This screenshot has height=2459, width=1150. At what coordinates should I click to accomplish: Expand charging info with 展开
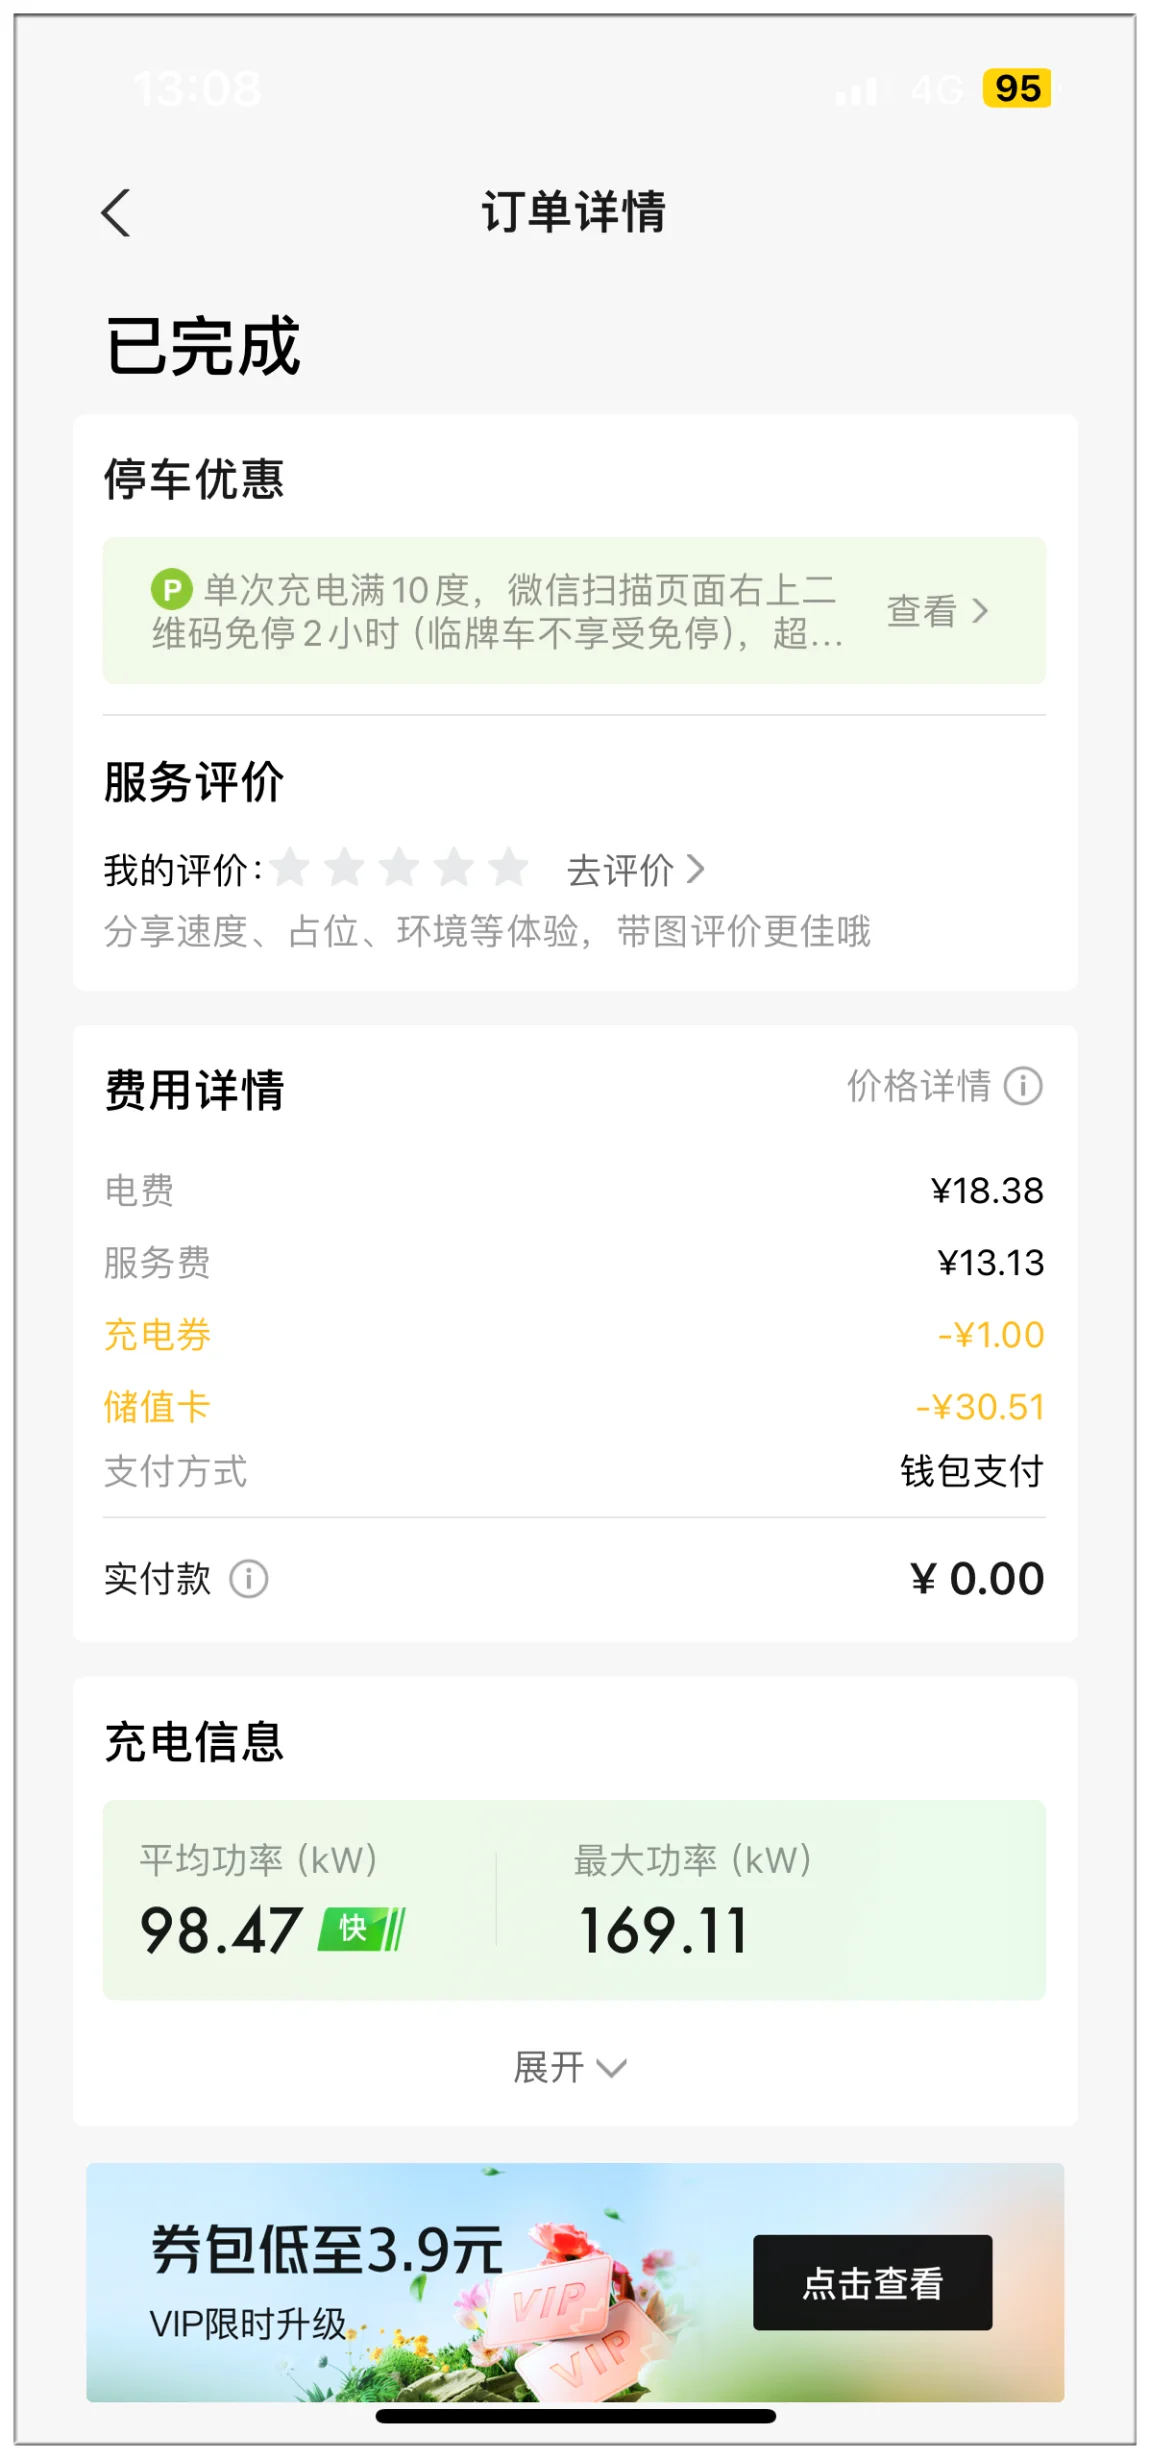[570, 2066]
